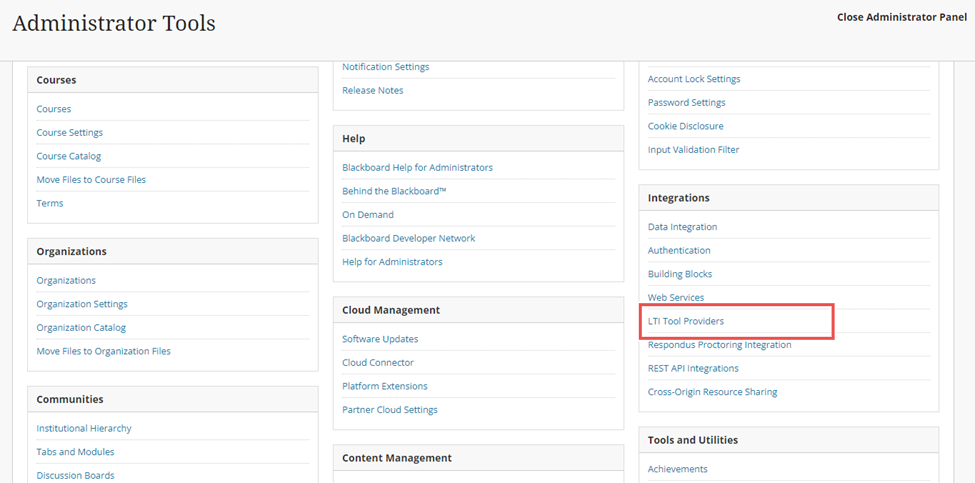The image size is (975, 483).
Task: Open Cookie Disclosure
Action: click(685, 126)
